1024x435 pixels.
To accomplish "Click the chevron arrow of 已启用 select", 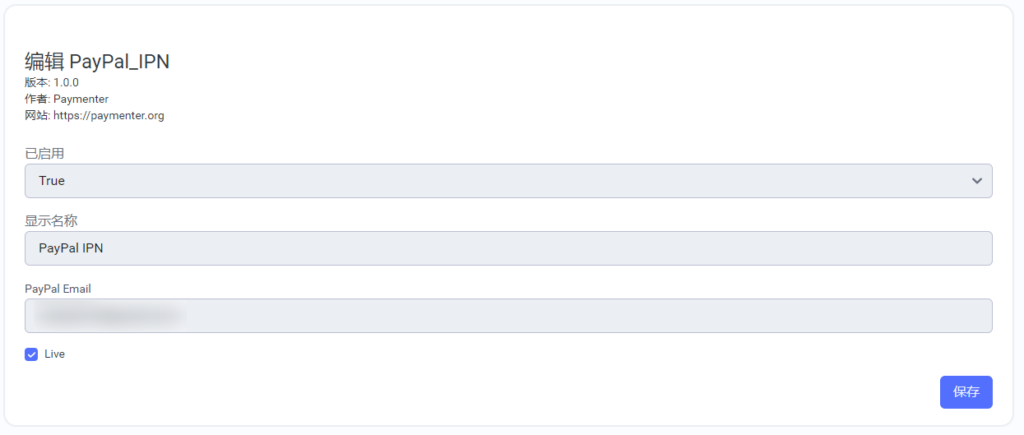I will 977,181.
